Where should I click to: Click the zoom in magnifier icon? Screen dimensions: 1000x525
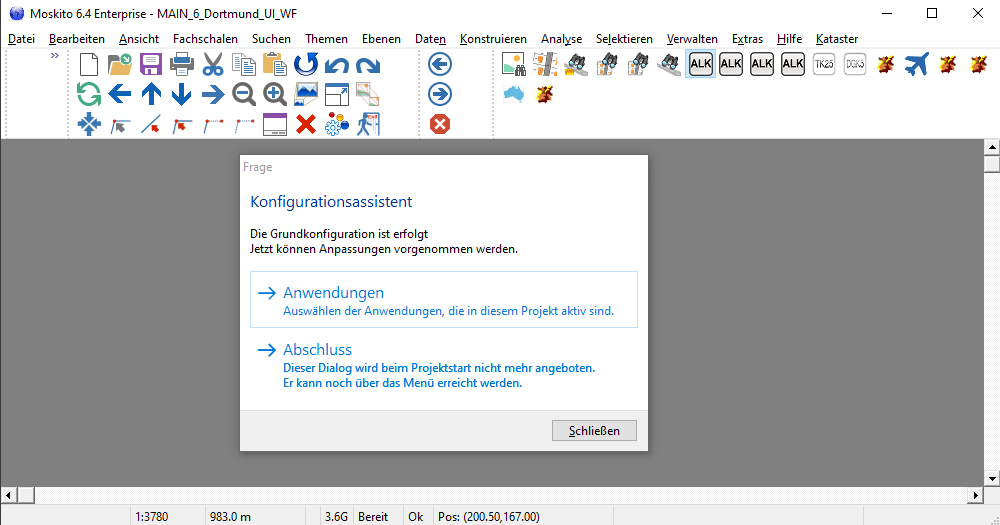tap(275, 95)
